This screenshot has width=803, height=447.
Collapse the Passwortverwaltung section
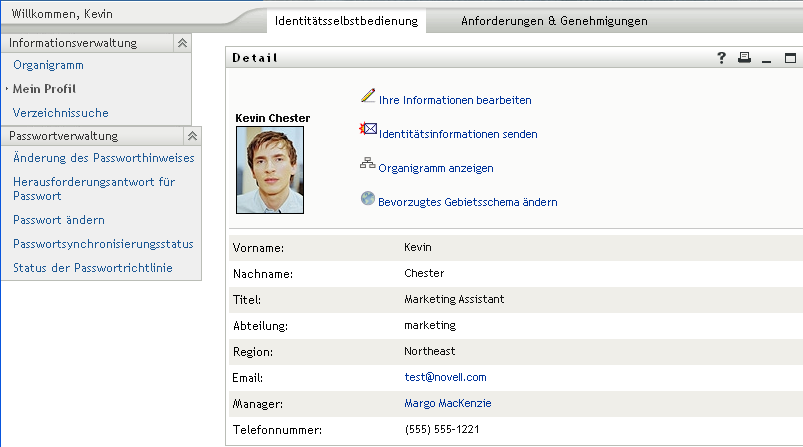click(192, 136)
